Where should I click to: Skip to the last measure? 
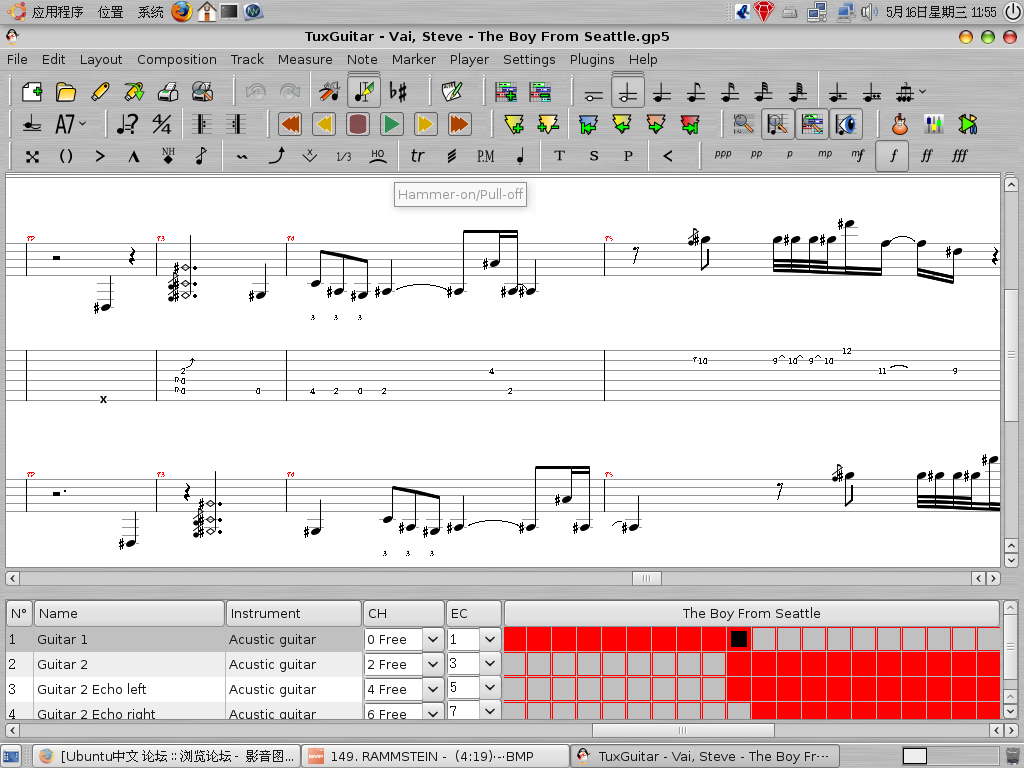pyautogui.click(x=459, y=124)
